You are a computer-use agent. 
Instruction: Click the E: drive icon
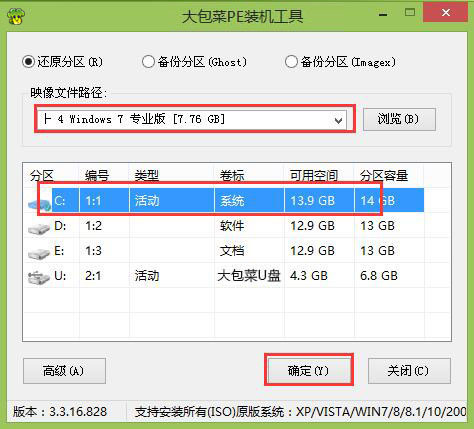click(x=39, y=253)
